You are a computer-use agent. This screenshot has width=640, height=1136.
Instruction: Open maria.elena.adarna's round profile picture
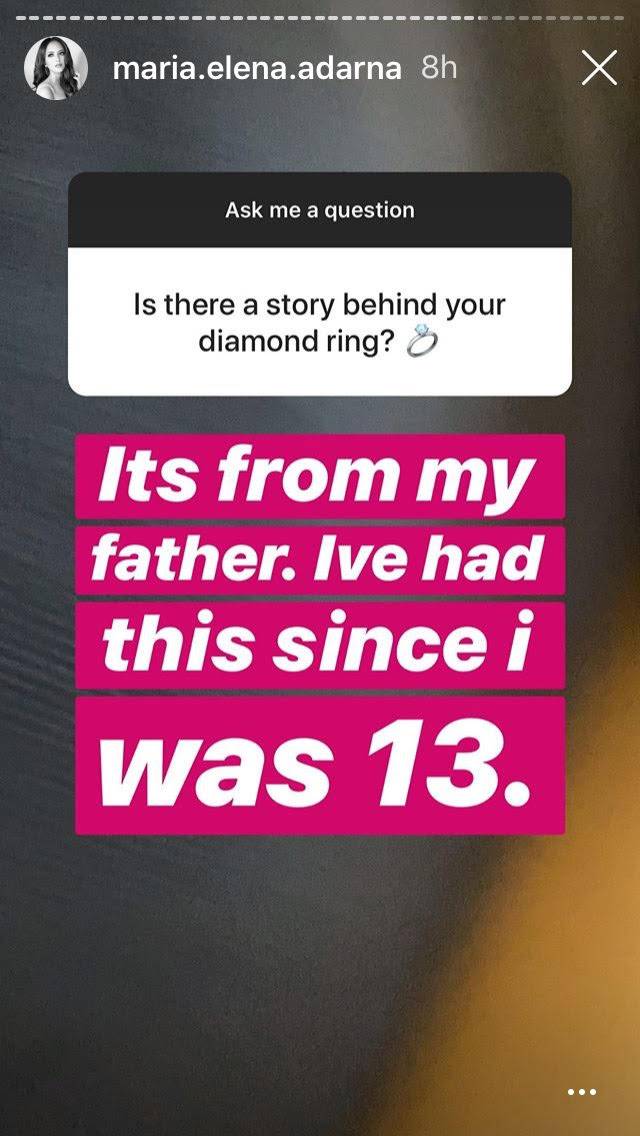pyautogui.click(x=56, y=68)
